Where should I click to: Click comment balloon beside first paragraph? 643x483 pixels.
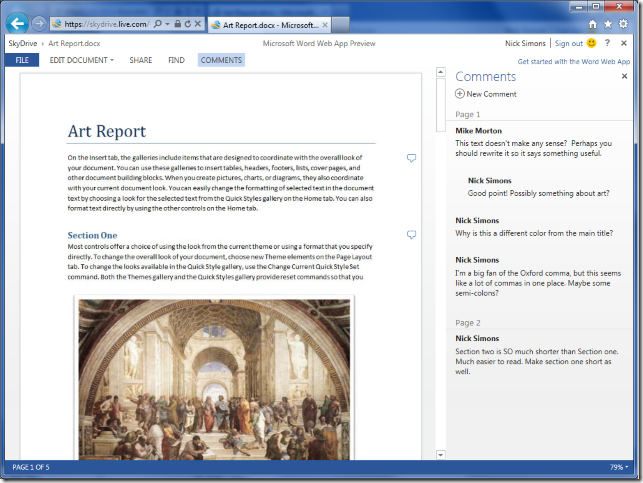tap(411, 158)
